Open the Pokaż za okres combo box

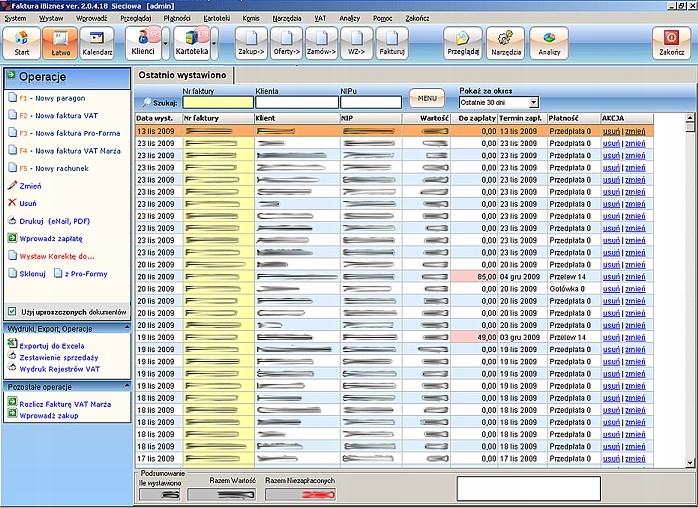498,102
